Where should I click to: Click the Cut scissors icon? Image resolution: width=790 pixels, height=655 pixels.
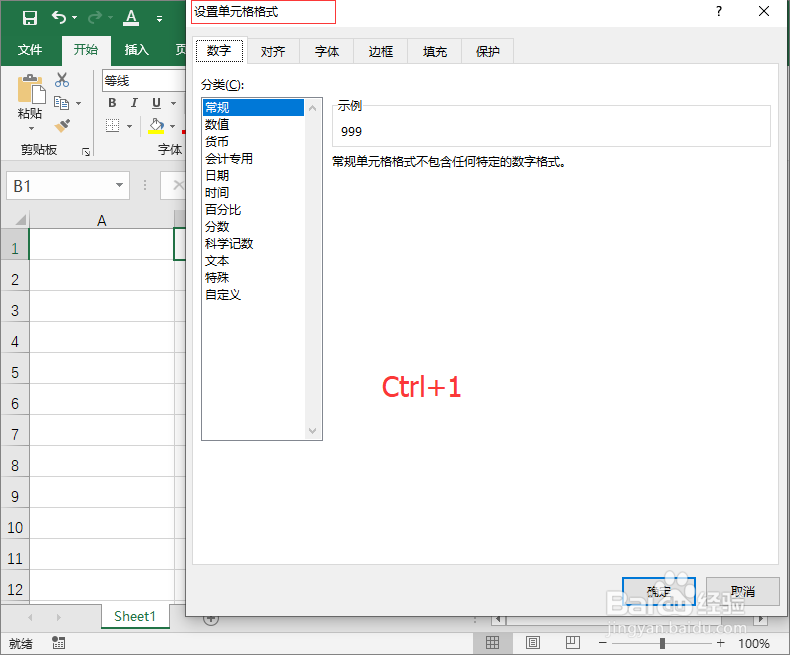point(62,80)
